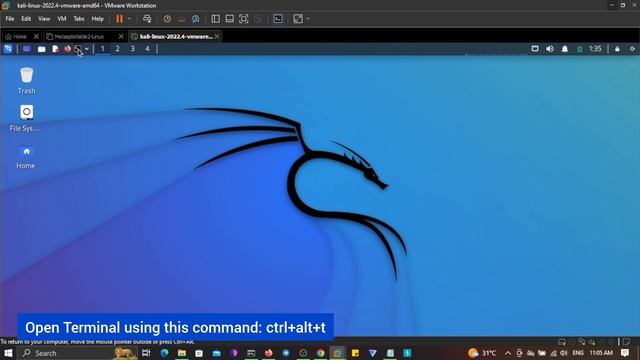Switch to Kali workspace 1
Viewport: 640px width, 360px height.
[102, 49]
